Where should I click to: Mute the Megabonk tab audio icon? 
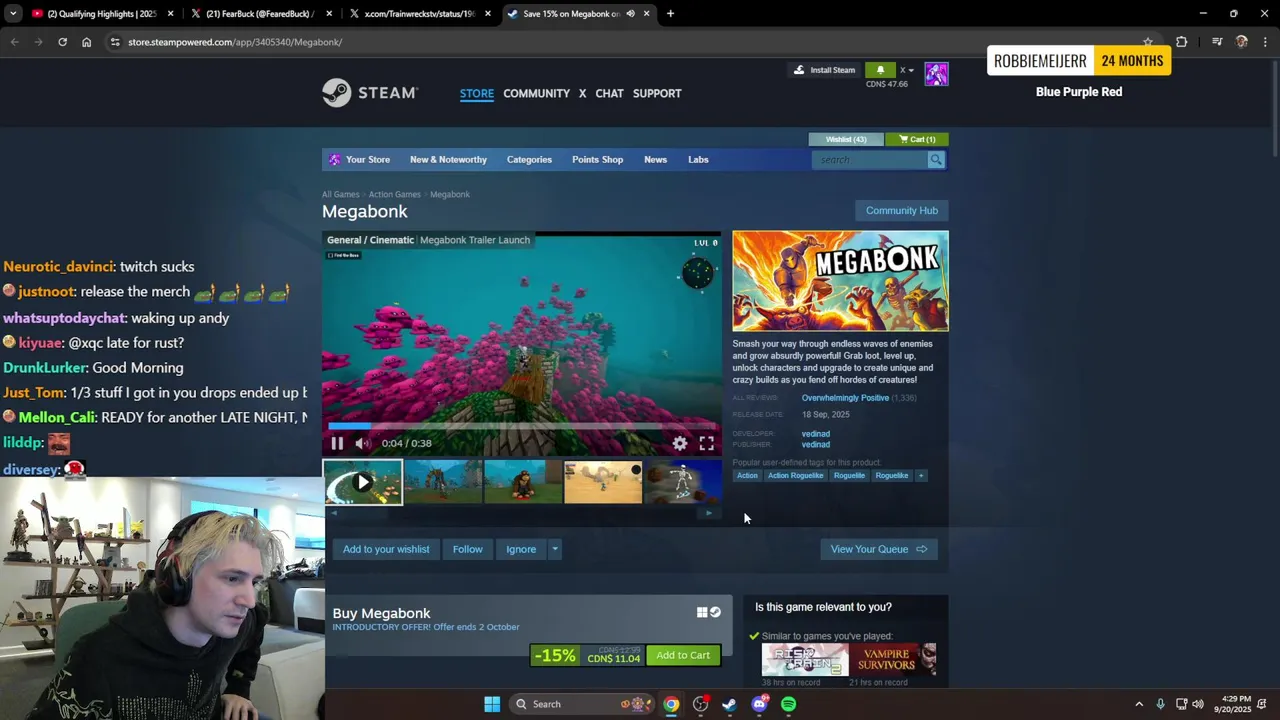630,14
